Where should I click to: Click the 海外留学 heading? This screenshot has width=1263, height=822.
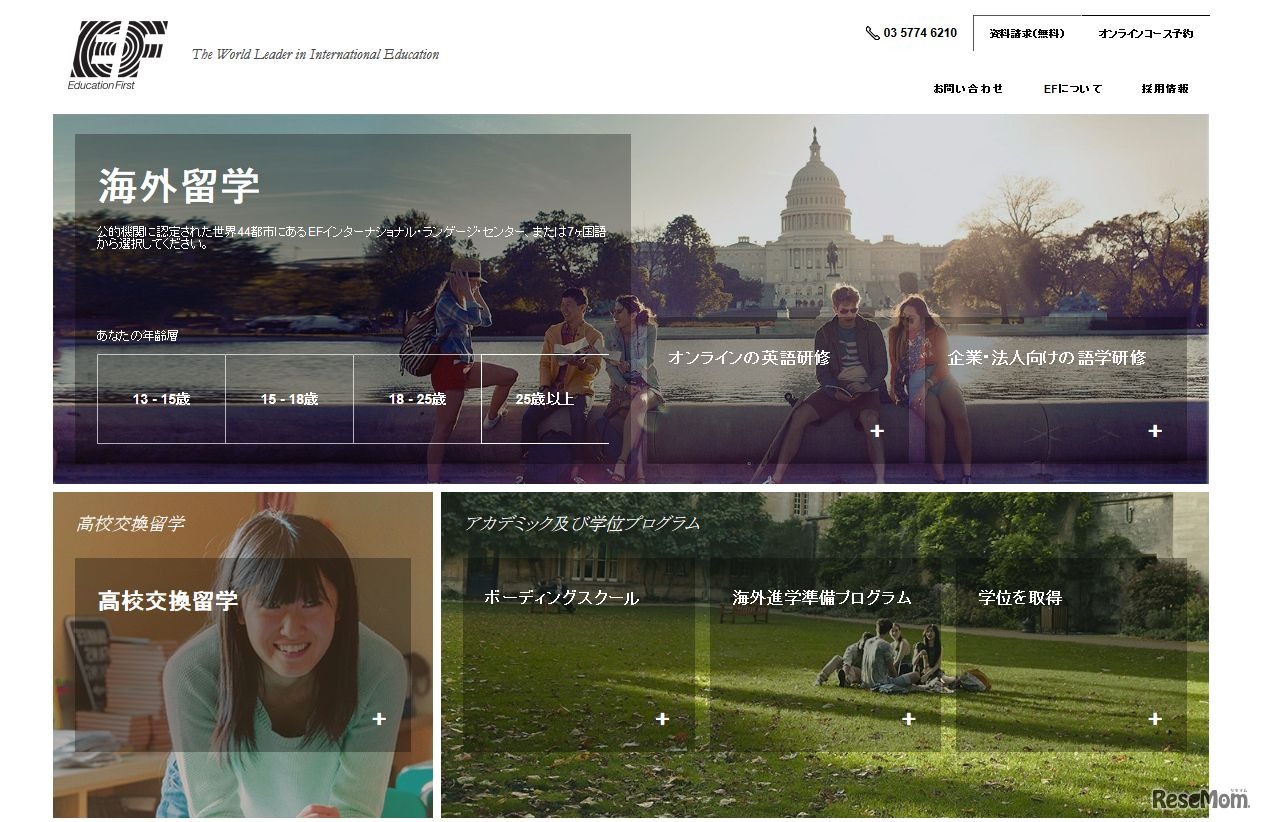click(x=179, y=186)
